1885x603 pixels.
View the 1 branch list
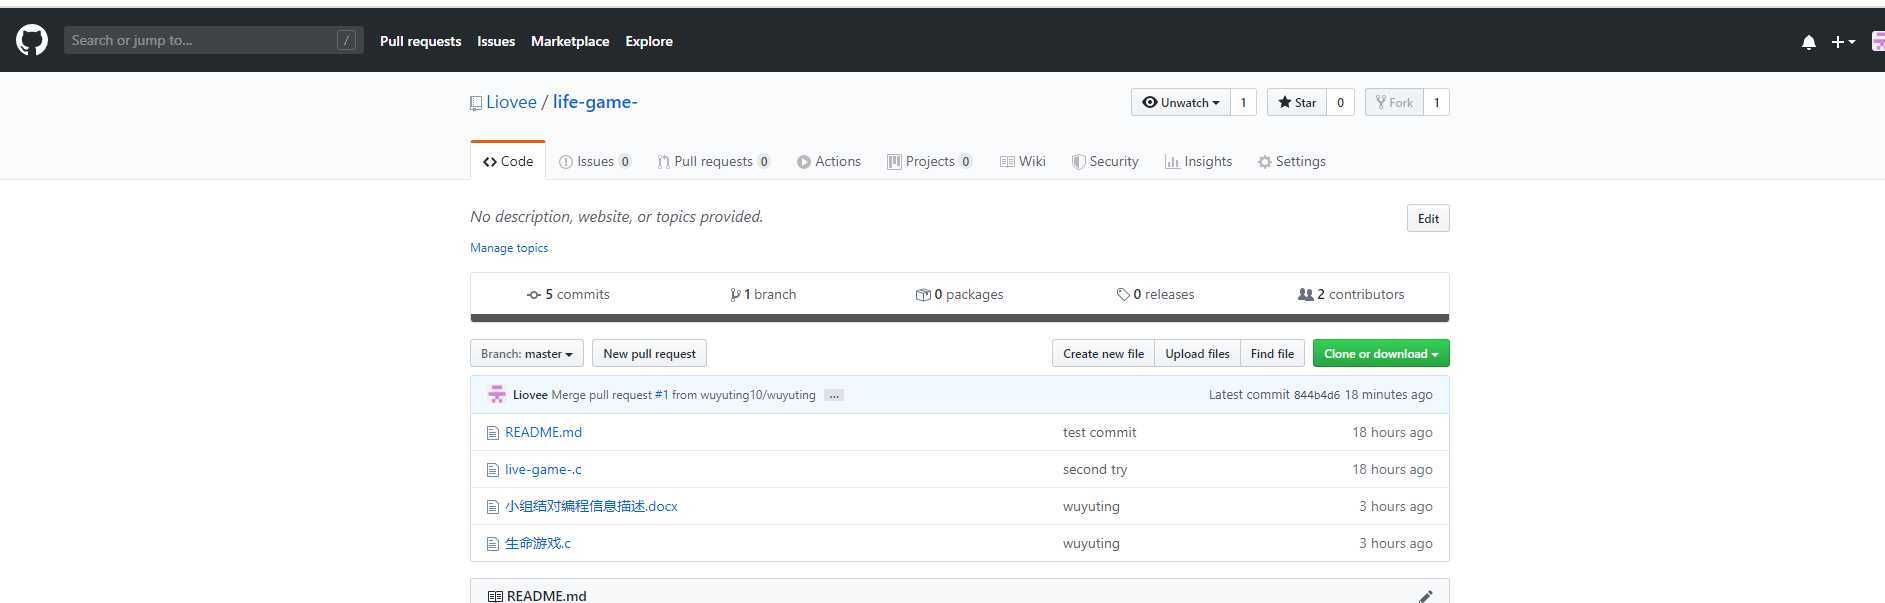click(763, 294)
